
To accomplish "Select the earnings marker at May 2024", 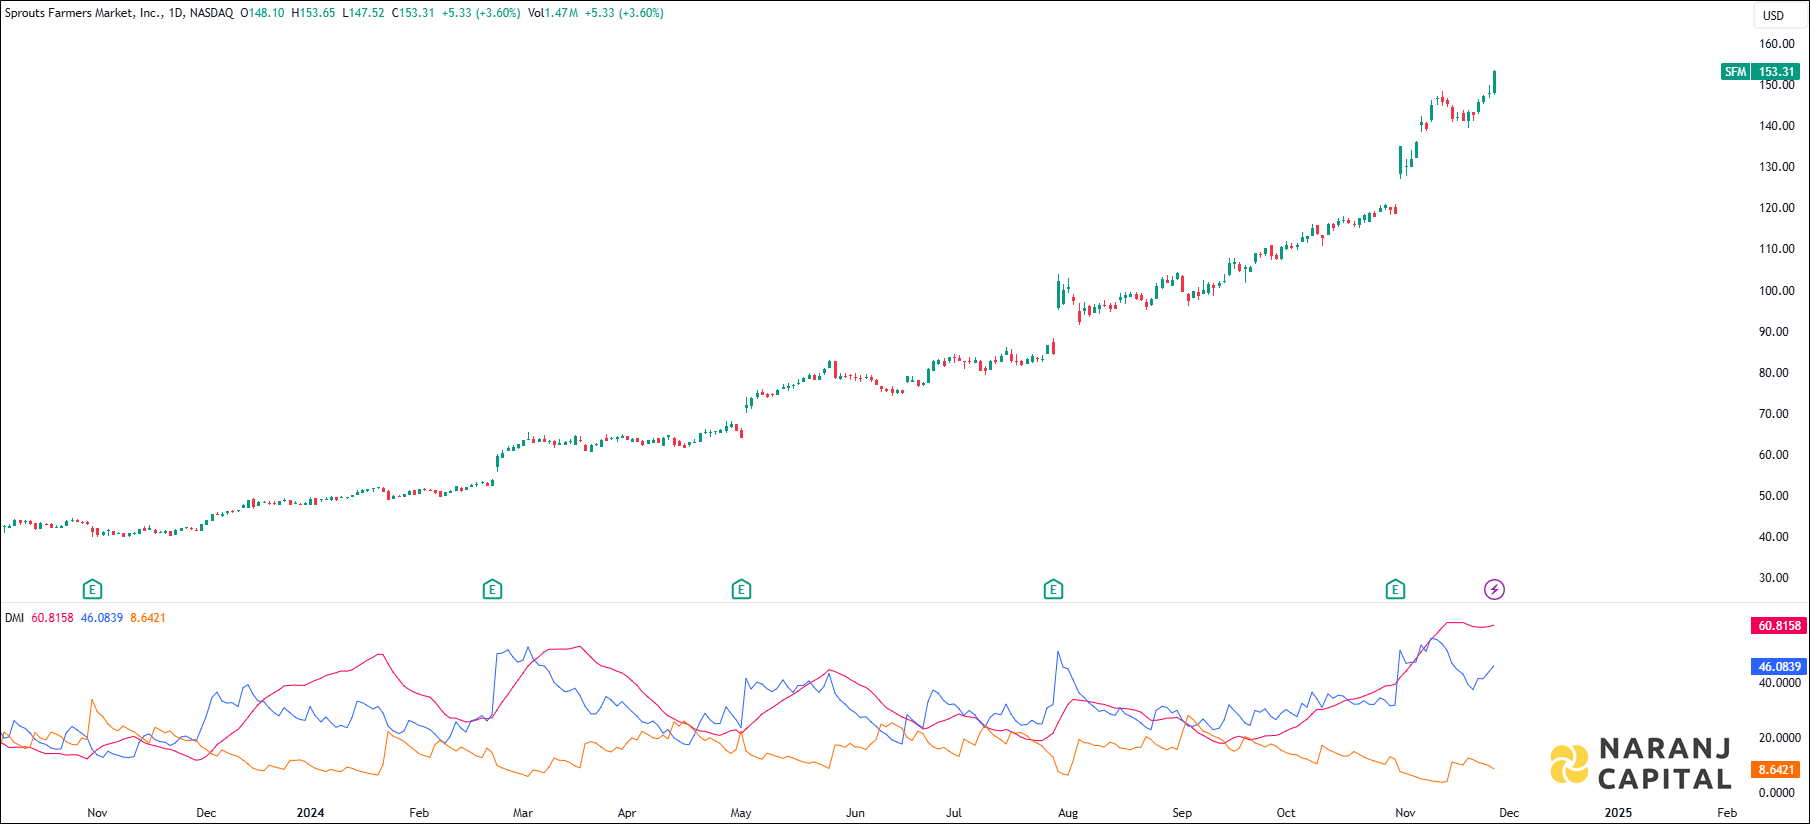I will click(741, 589).
